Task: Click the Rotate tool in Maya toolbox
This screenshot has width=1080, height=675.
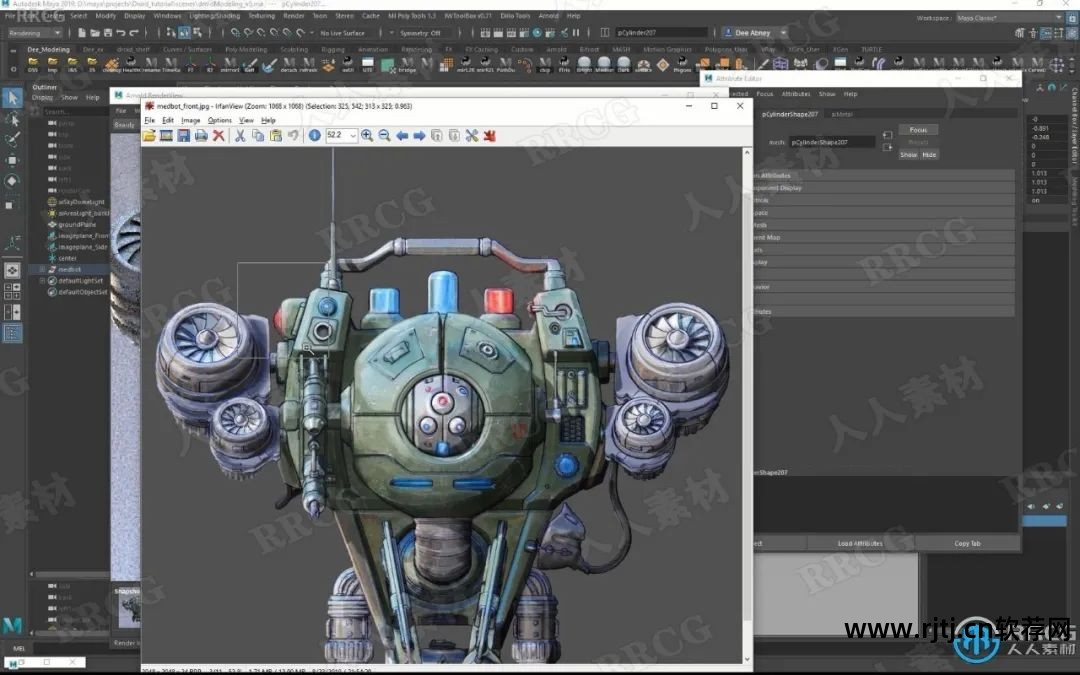Action: [x=12, y=181]
